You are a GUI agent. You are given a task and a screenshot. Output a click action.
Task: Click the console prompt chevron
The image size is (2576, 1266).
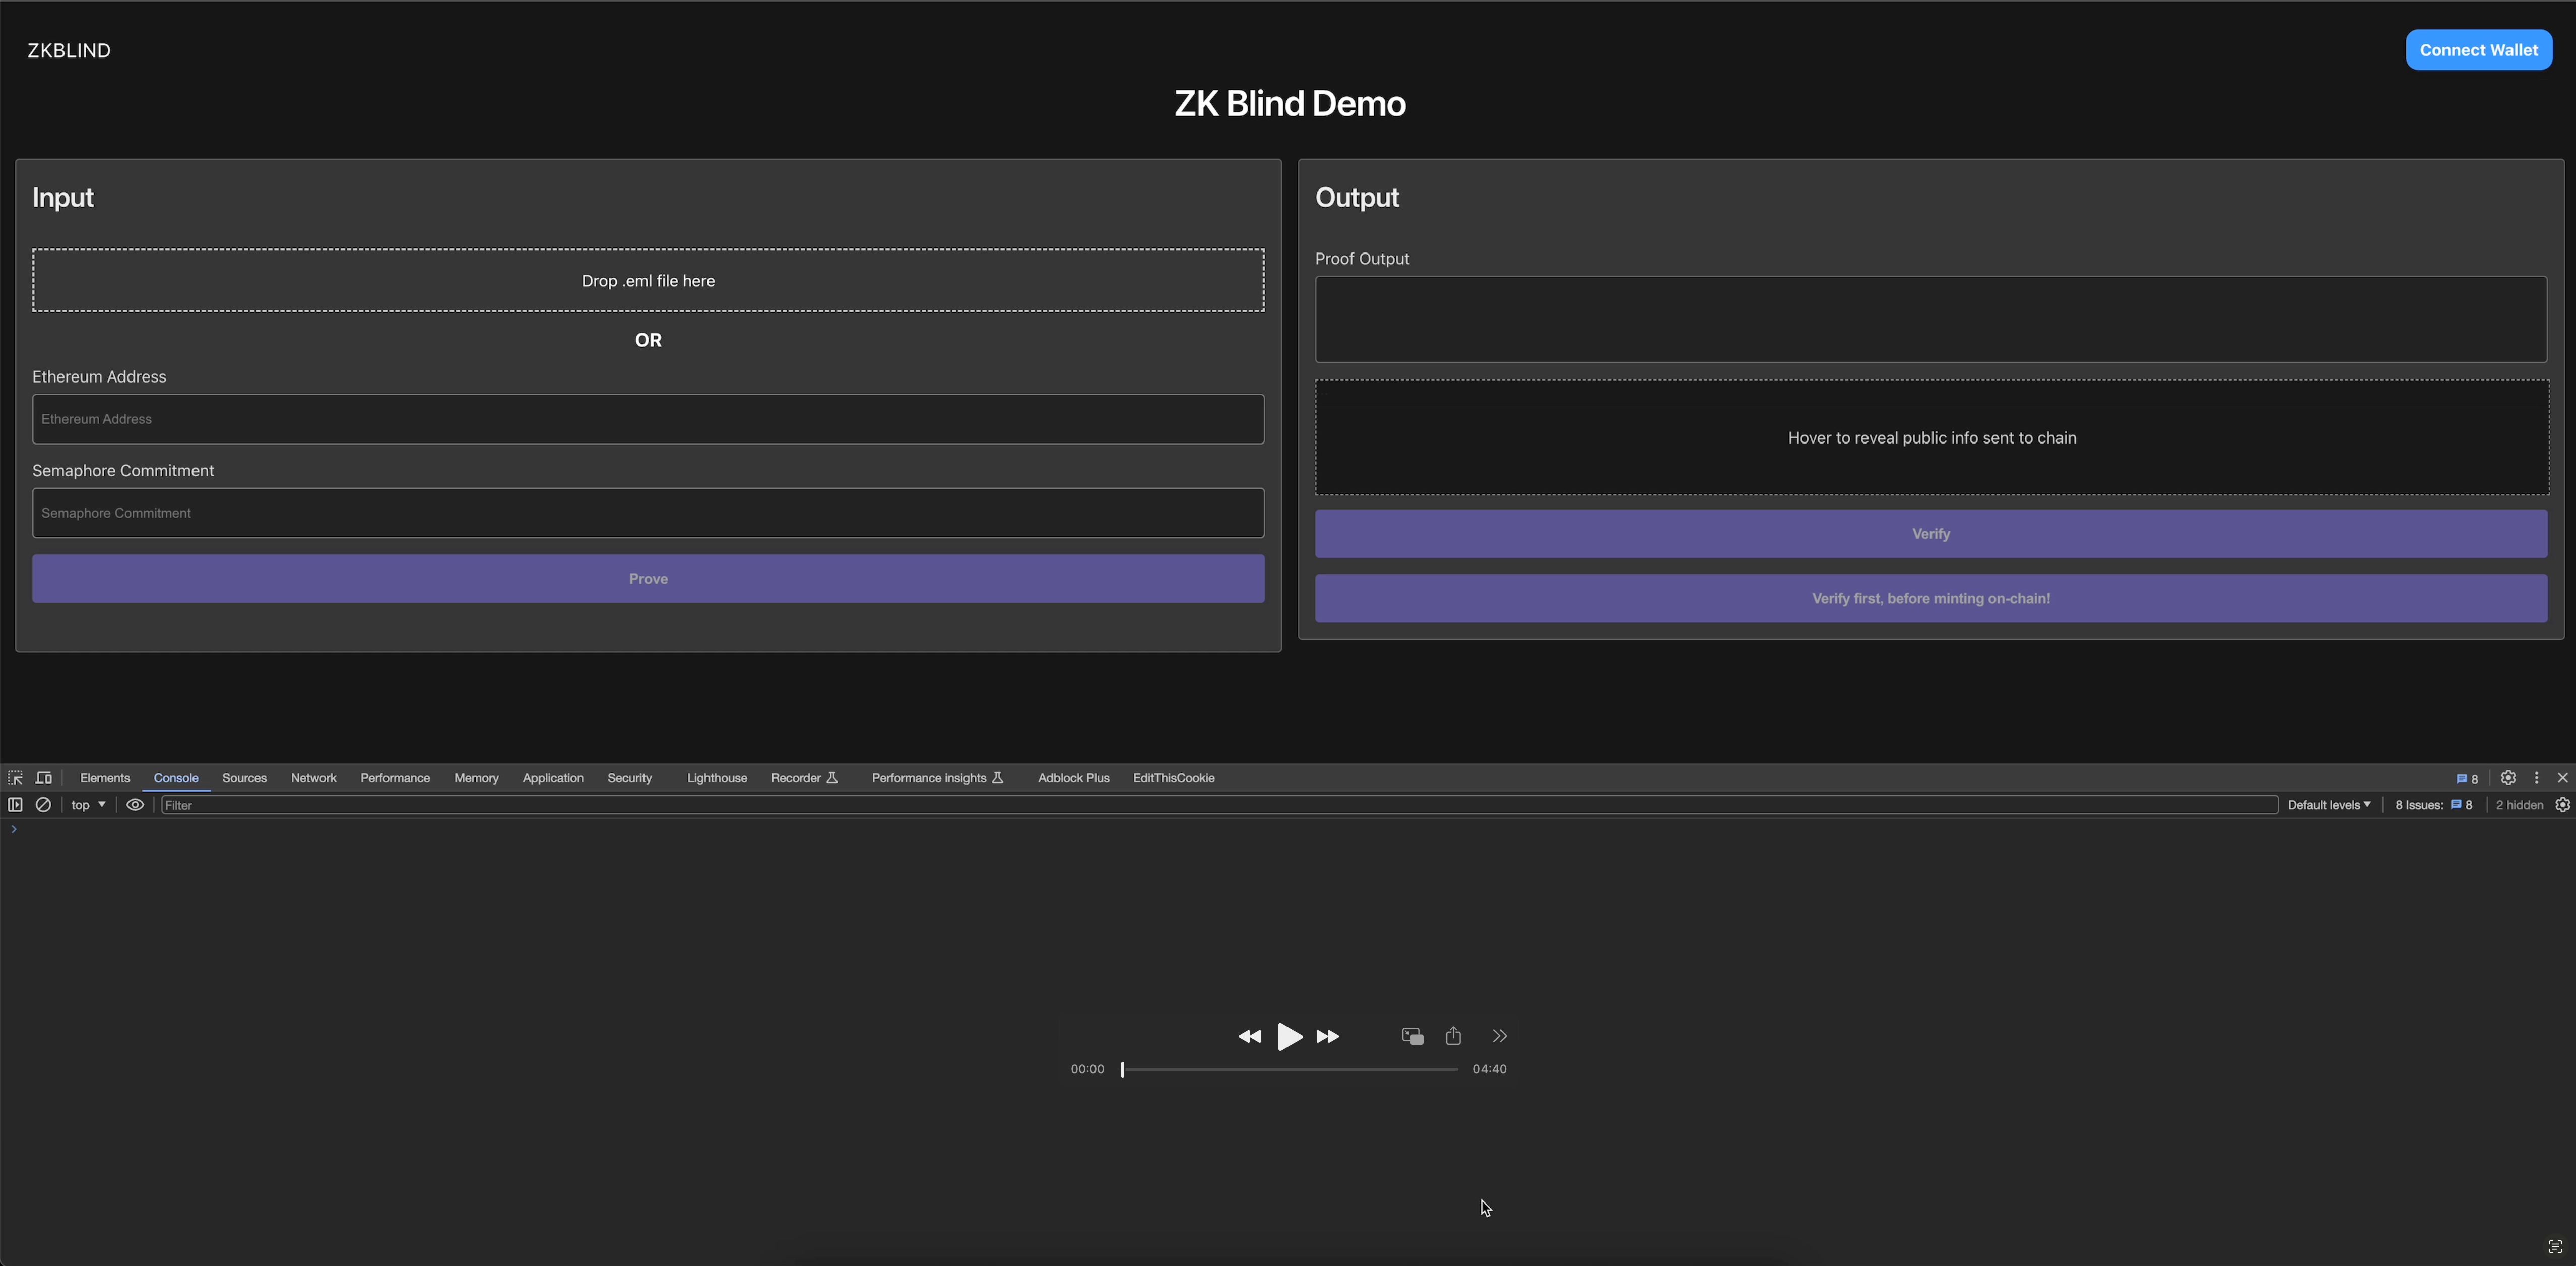point(14,829)
